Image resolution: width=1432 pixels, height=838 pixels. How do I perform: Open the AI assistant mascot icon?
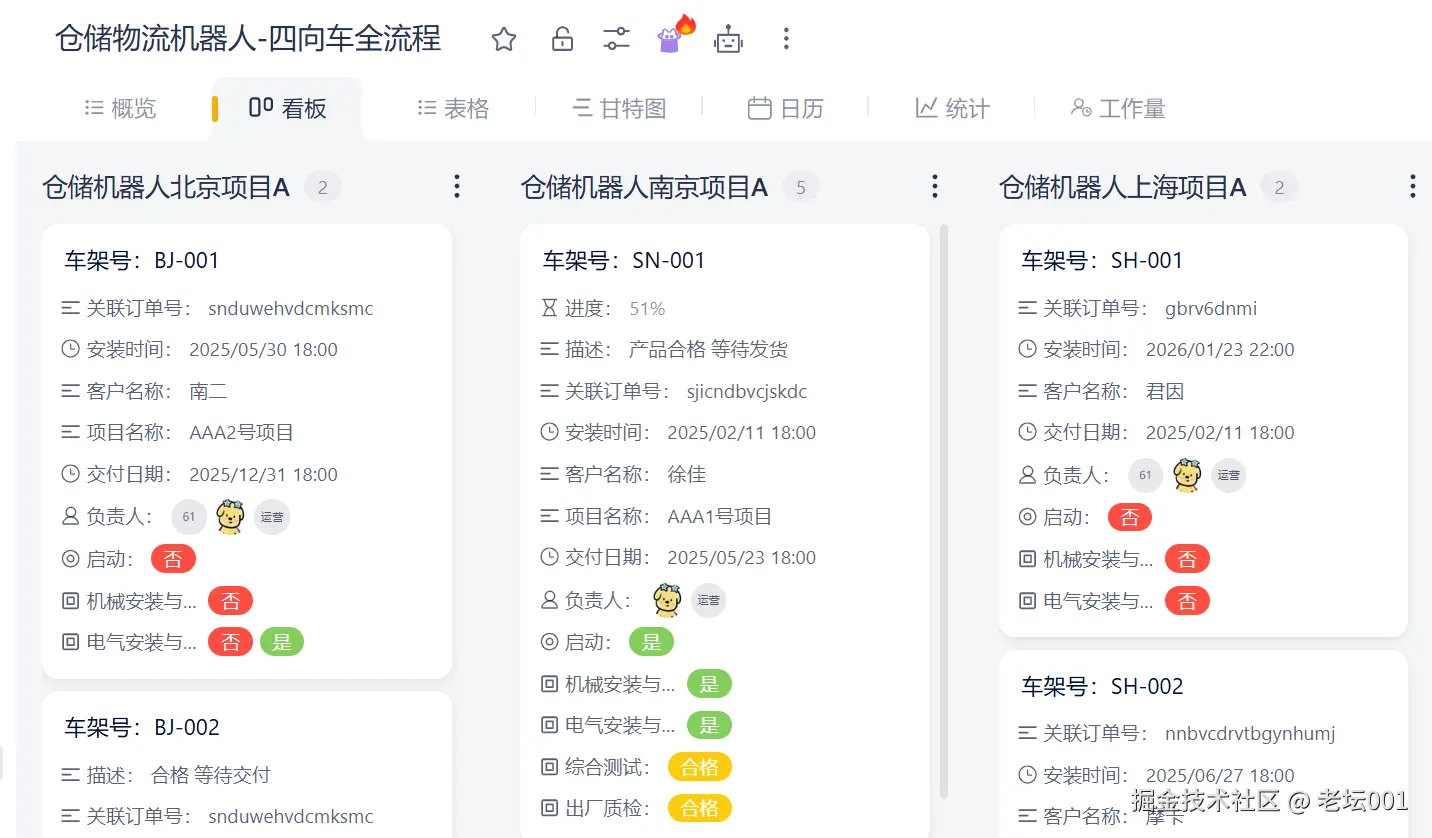668,38
